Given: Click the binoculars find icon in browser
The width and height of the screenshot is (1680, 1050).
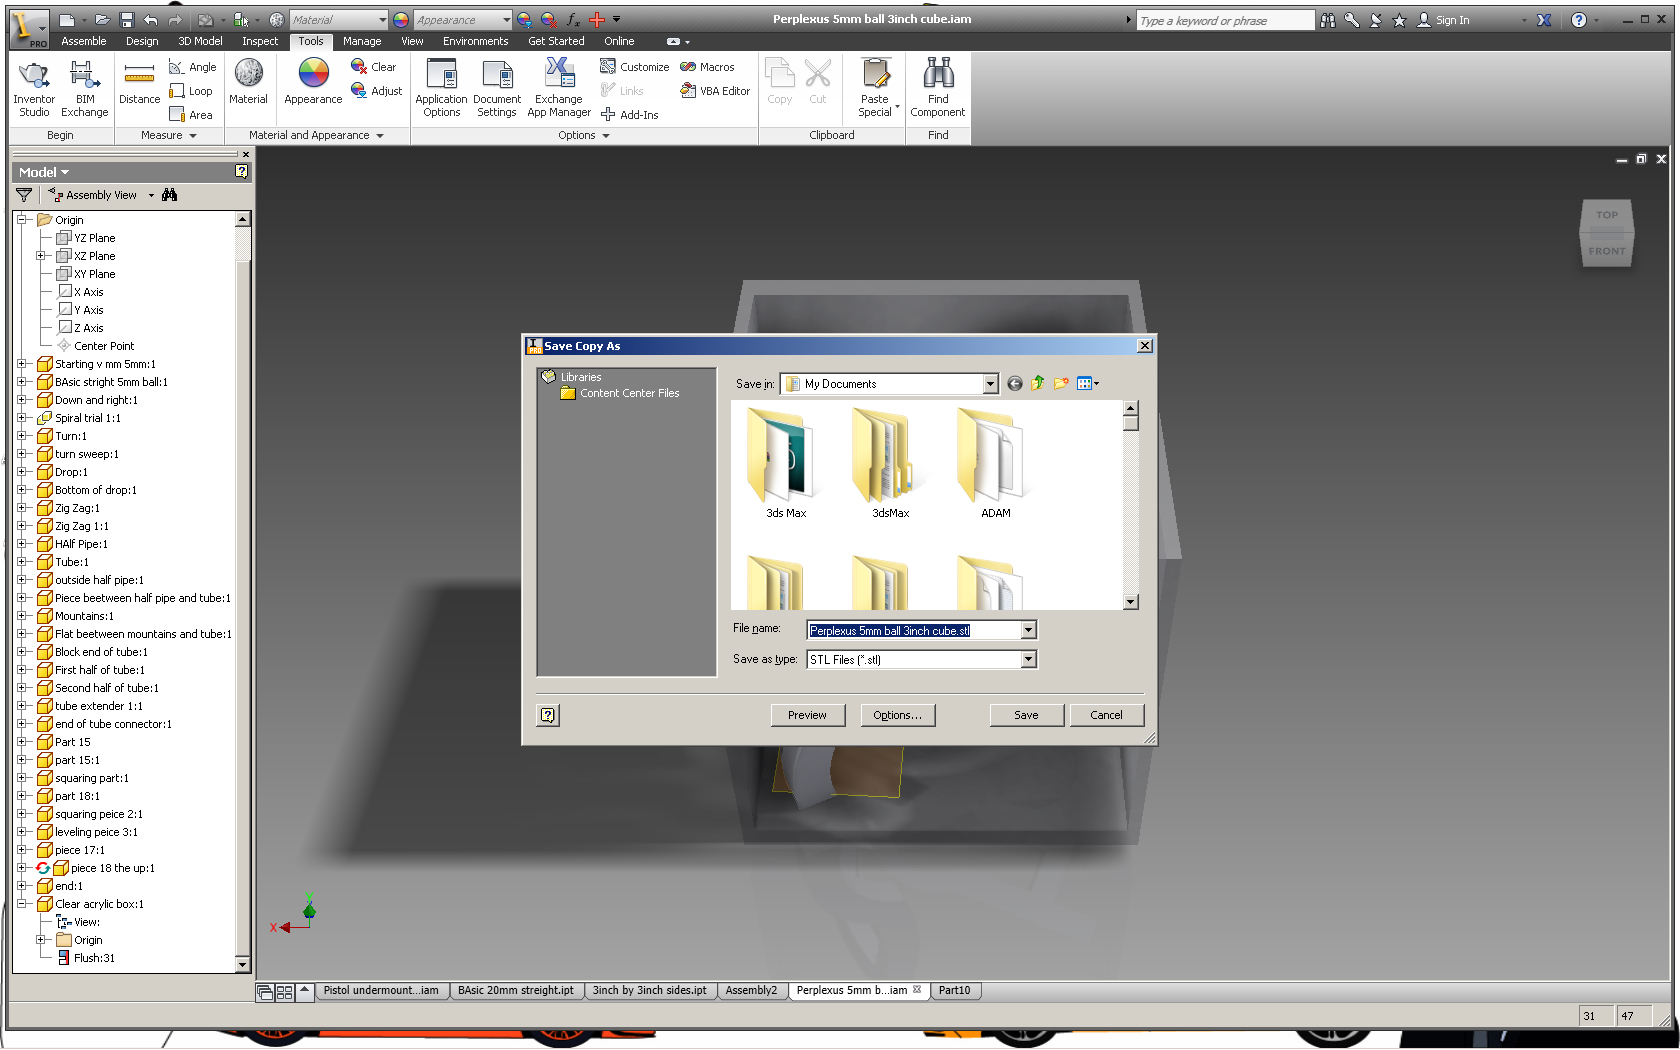Looking at the screenshot, I should (x=170, y=195).
